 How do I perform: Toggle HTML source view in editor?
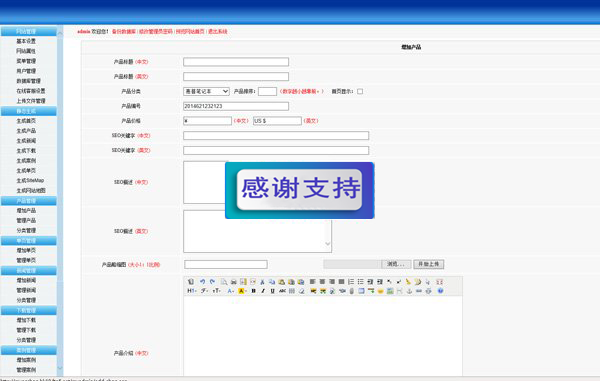click(x=191, y=282)
